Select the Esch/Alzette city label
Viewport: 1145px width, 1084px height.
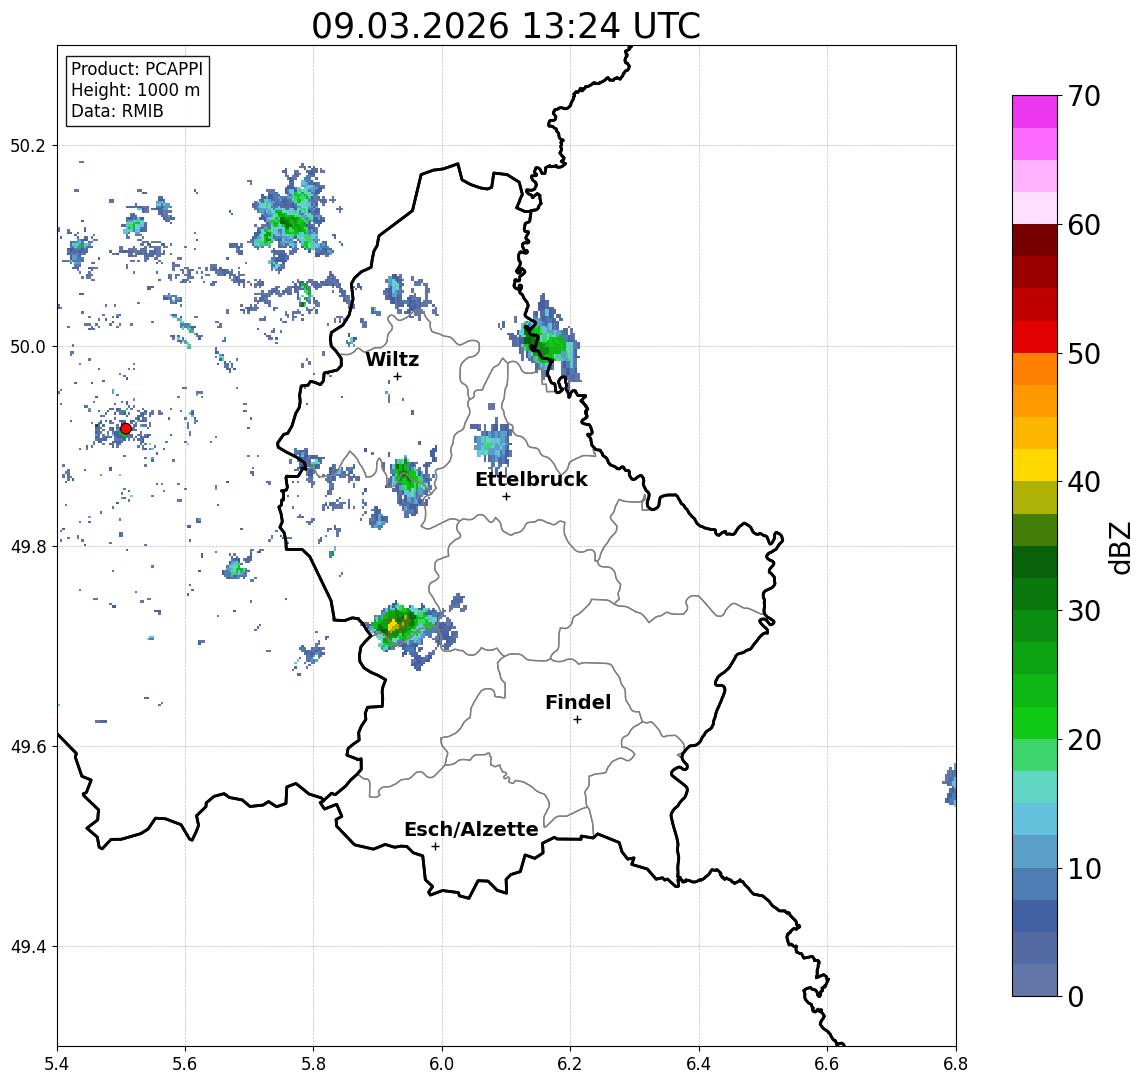click(471, 829)
